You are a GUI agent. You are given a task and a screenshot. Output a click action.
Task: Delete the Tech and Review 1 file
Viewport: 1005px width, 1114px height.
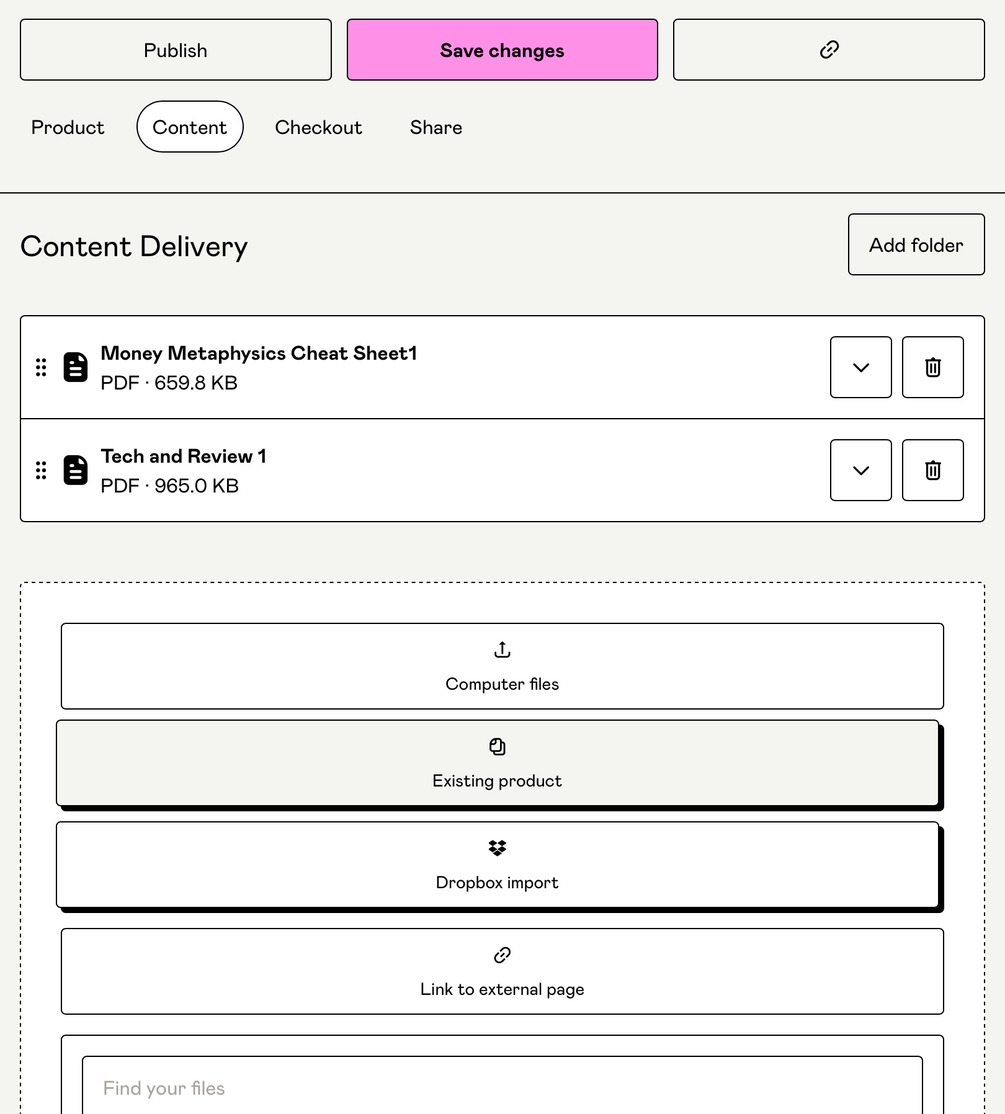[932, 470]
